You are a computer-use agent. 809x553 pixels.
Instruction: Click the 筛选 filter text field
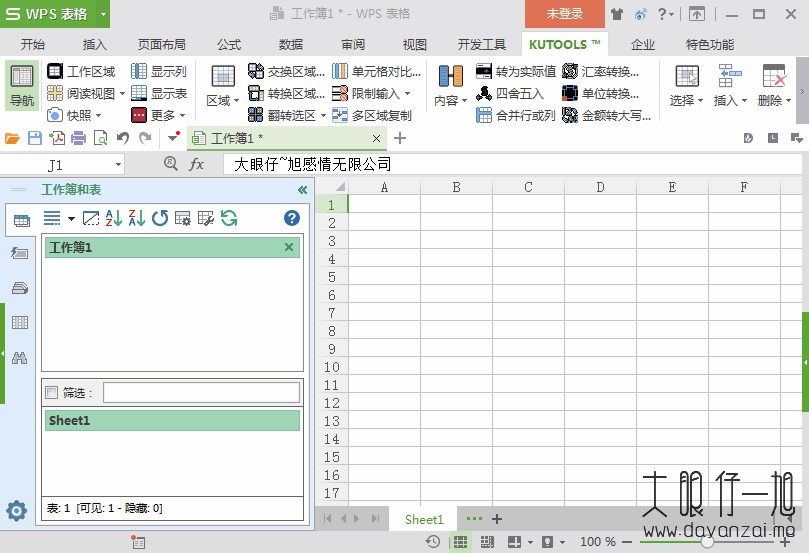coord(201,393)
